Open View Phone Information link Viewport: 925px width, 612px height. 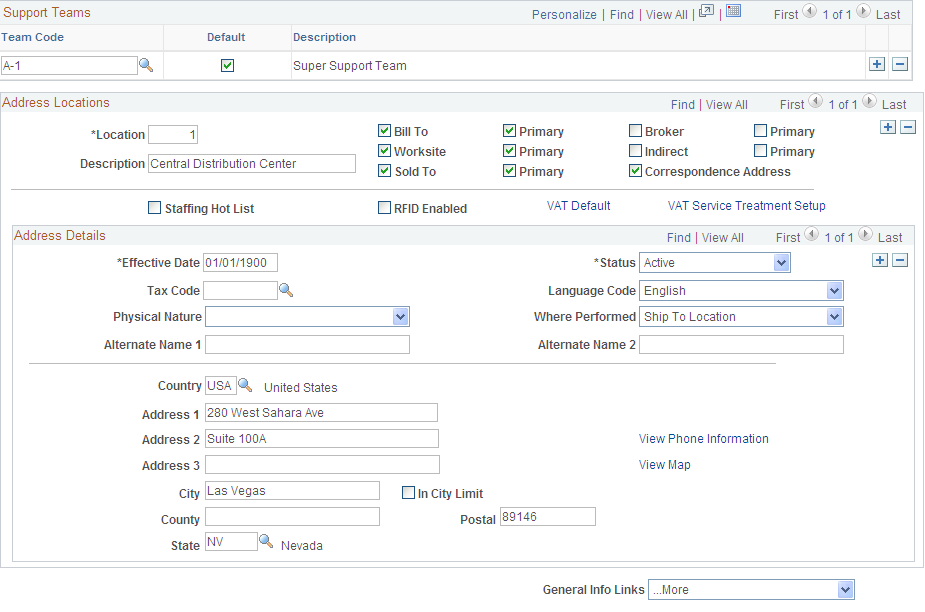click(x=703, y=438)
